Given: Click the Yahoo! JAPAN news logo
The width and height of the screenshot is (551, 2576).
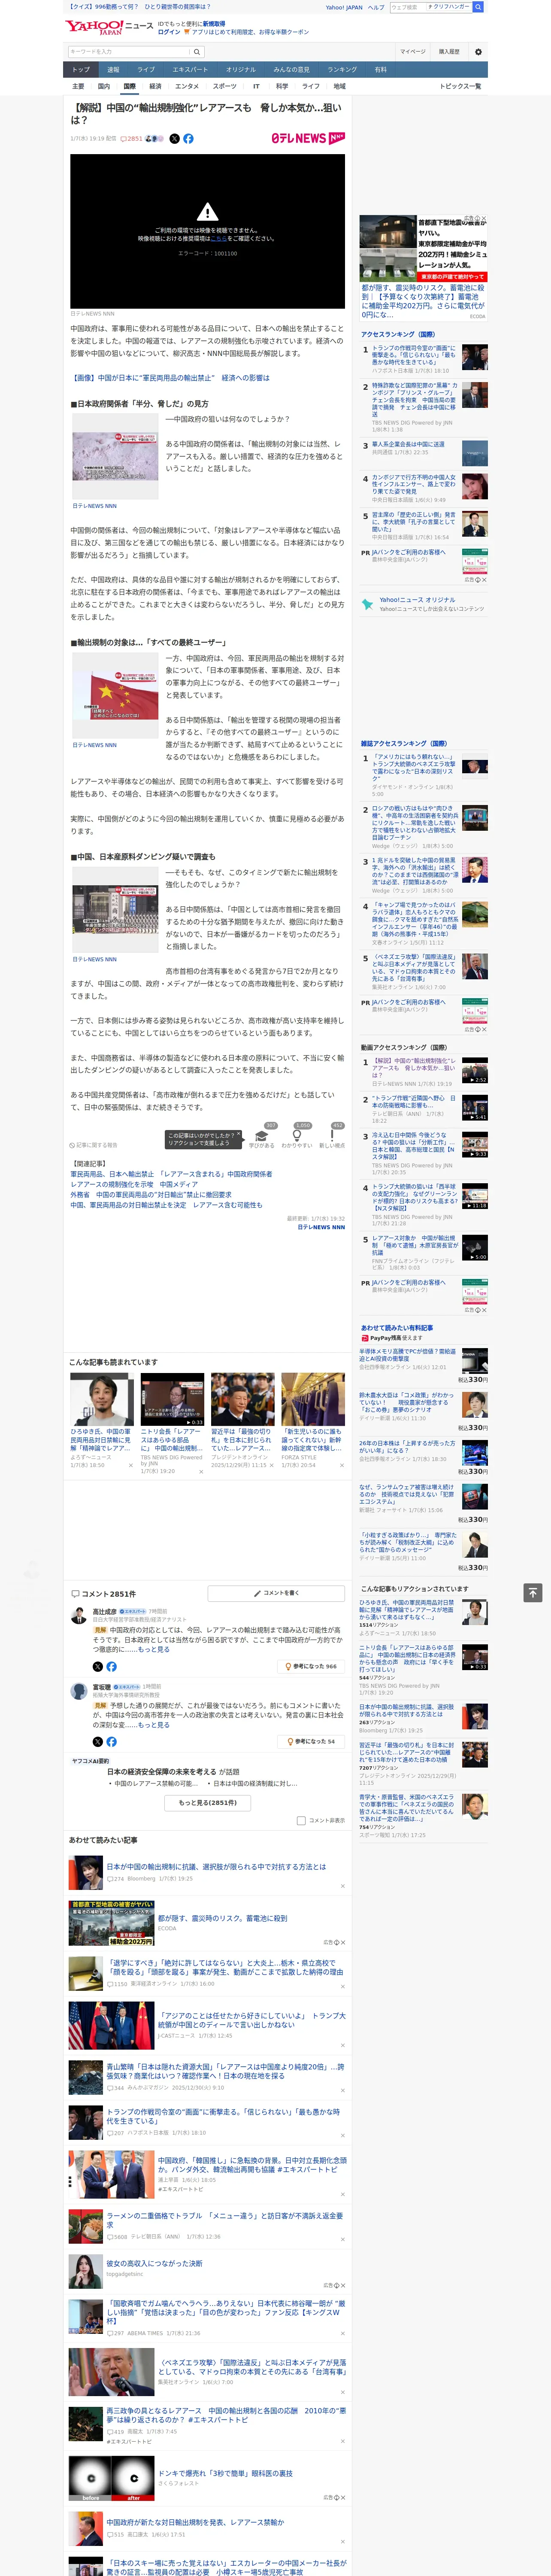Looking at the screenshot, I should click(109, 26).
